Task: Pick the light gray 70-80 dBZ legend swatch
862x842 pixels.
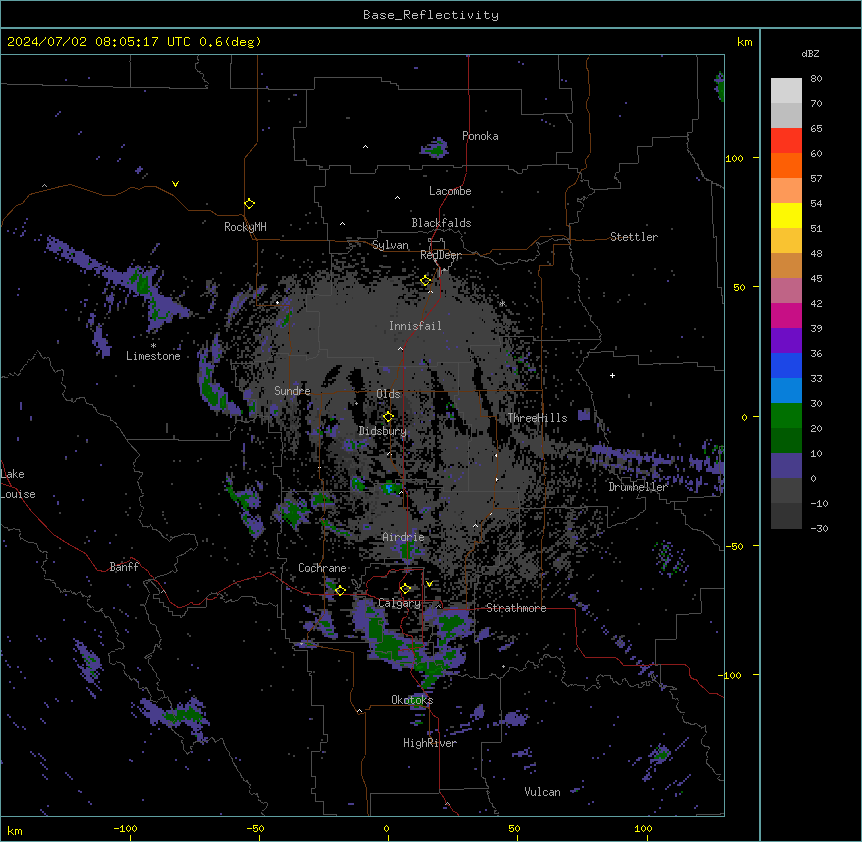Action: pos(786,90)
